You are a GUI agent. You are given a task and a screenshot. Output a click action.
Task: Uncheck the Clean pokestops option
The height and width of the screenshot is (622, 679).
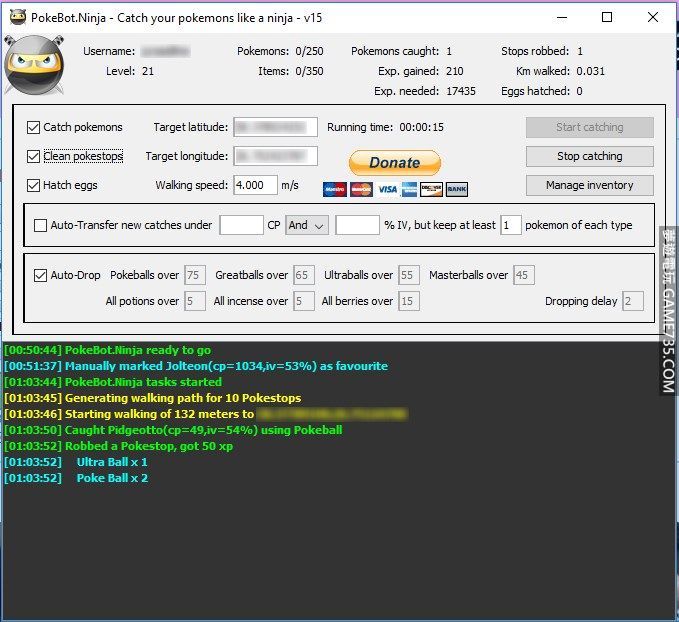coord(34,156)
